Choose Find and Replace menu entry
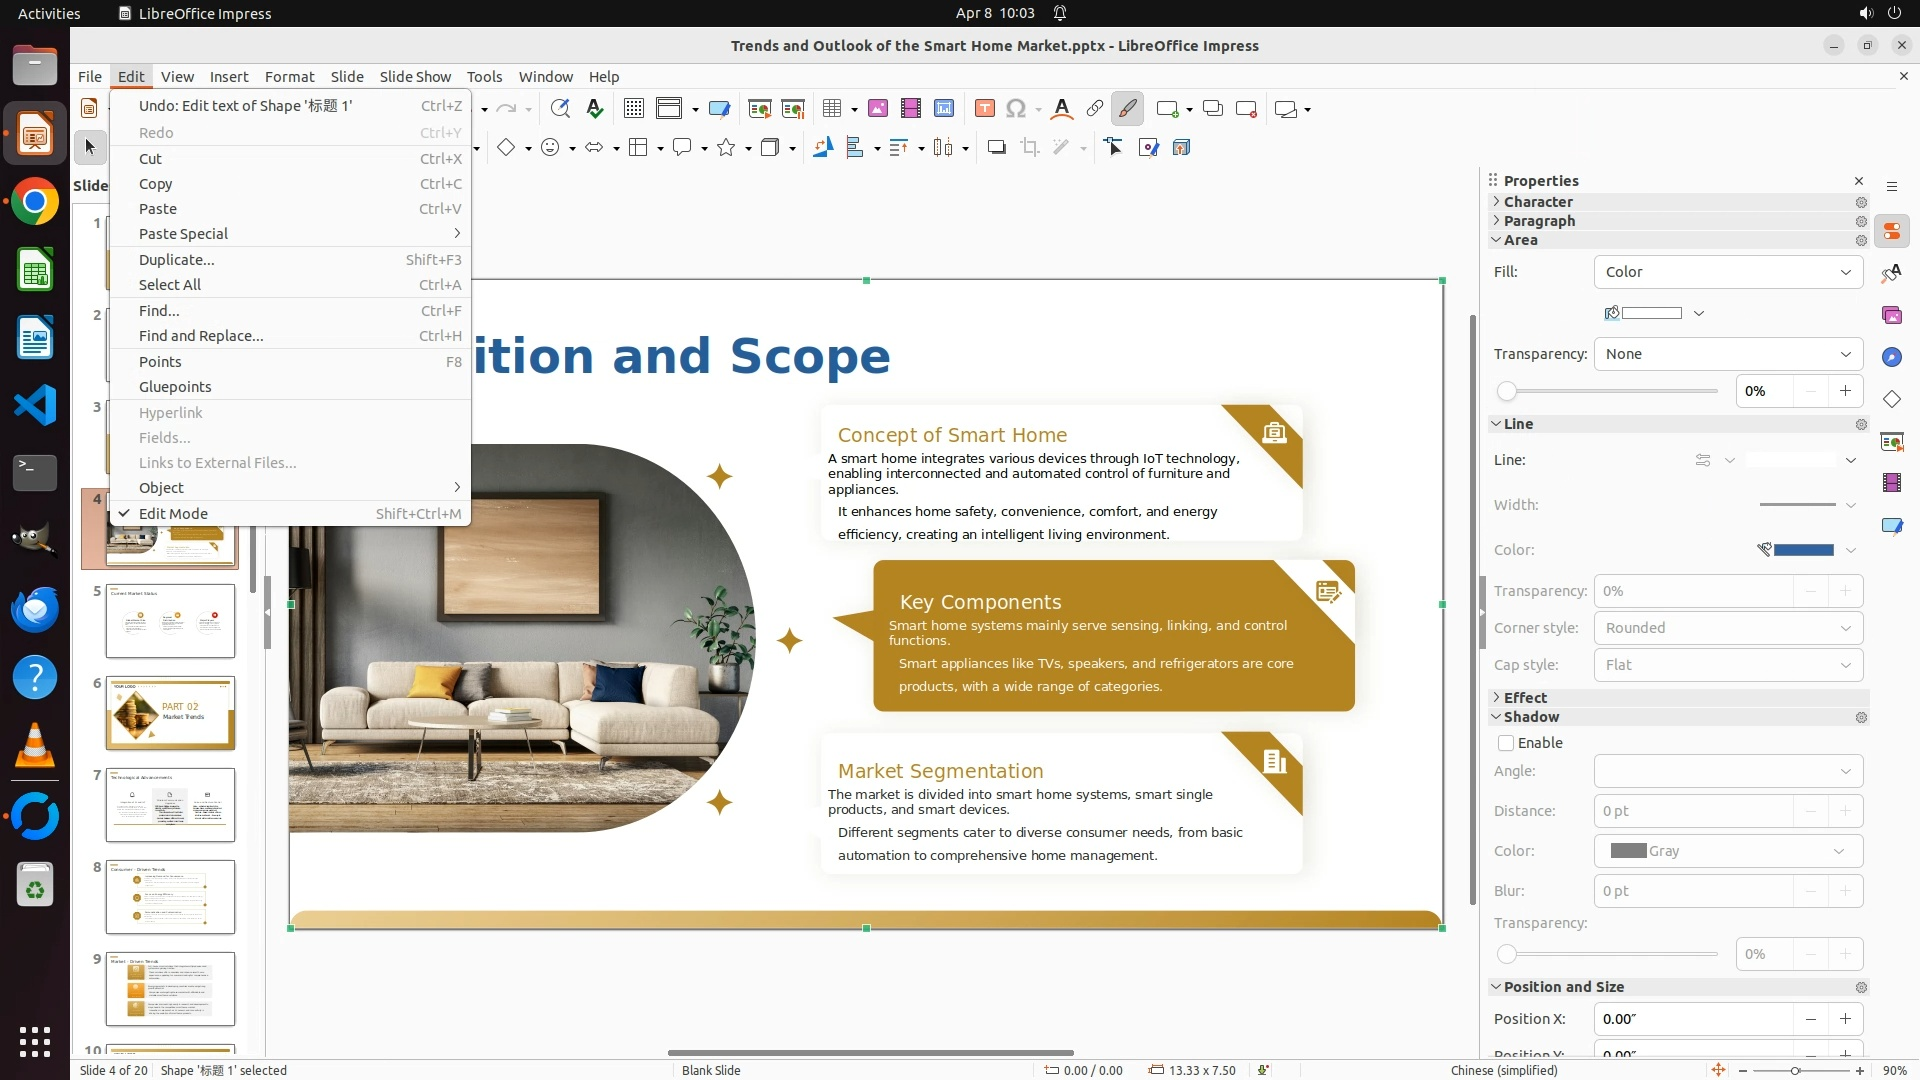The width and height of the screenshot is (1920, 1080). (201, 336)
